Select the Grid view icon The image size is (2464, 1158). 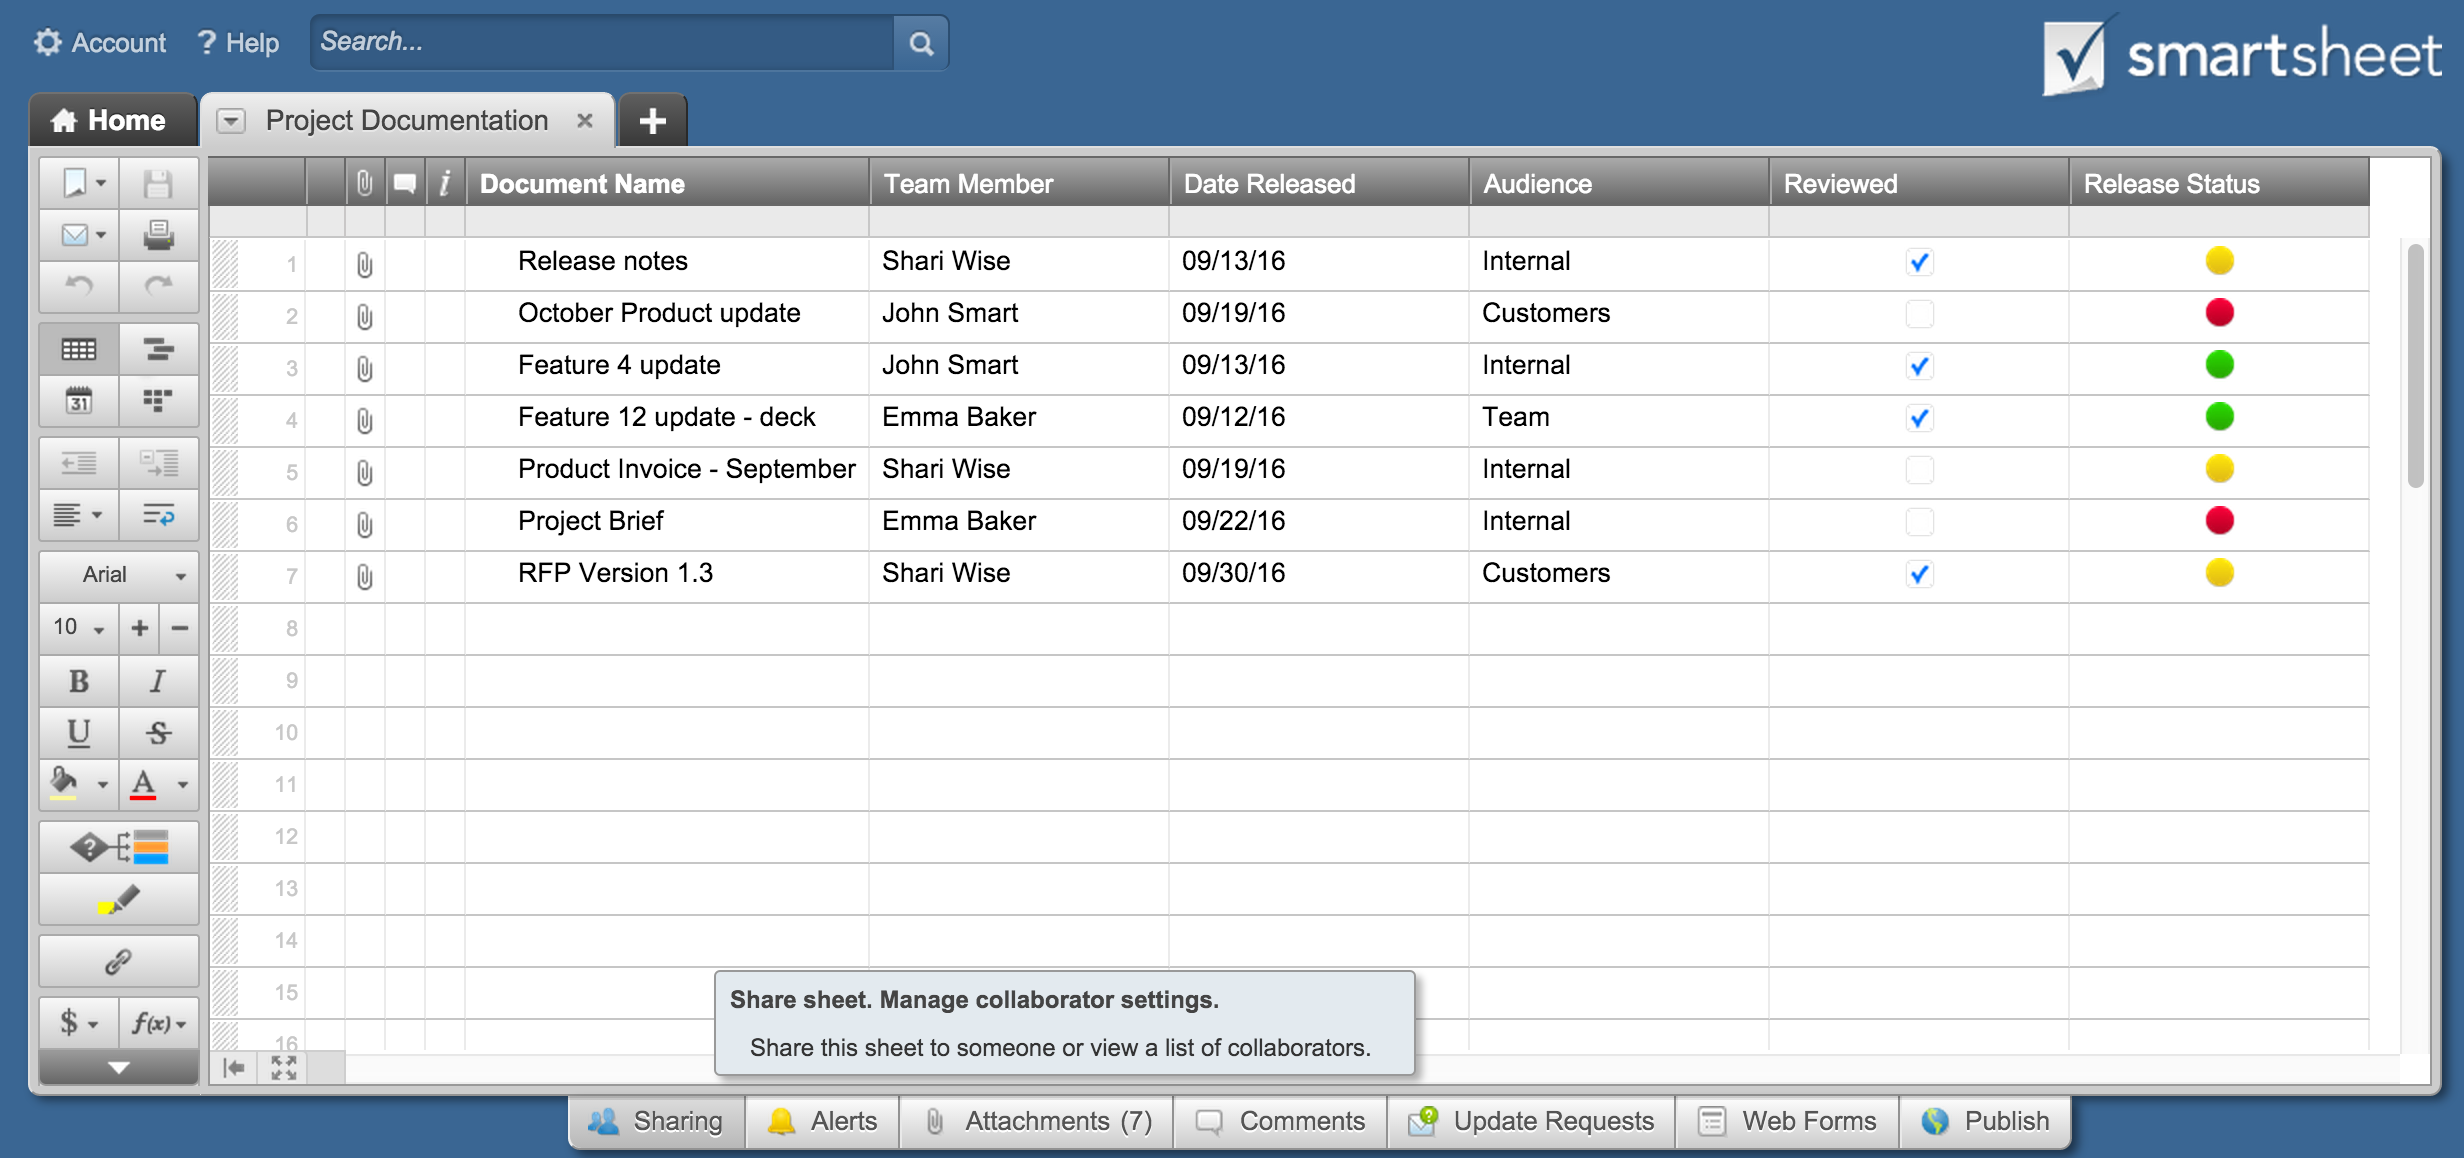click(77, 349)
